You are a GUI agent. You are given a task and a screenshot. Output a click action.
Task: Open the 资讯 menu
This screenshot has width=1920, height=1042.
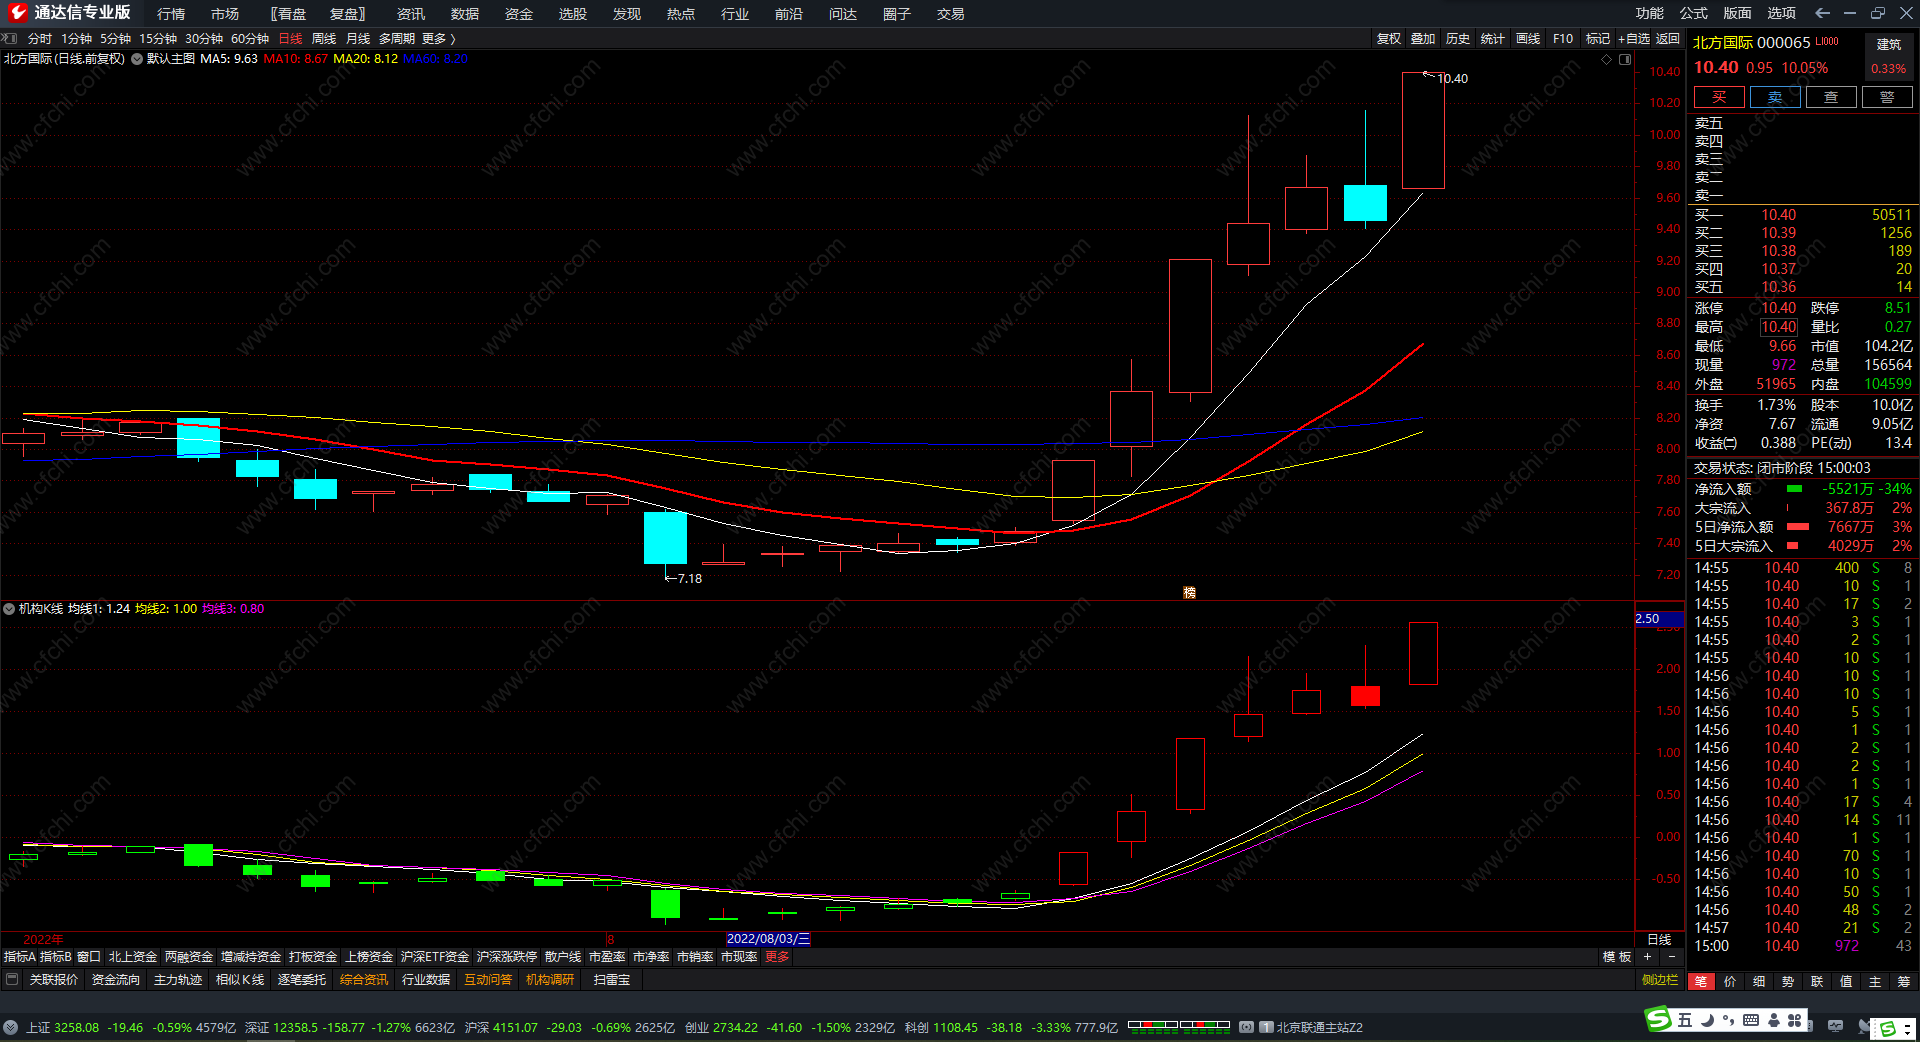411,13
